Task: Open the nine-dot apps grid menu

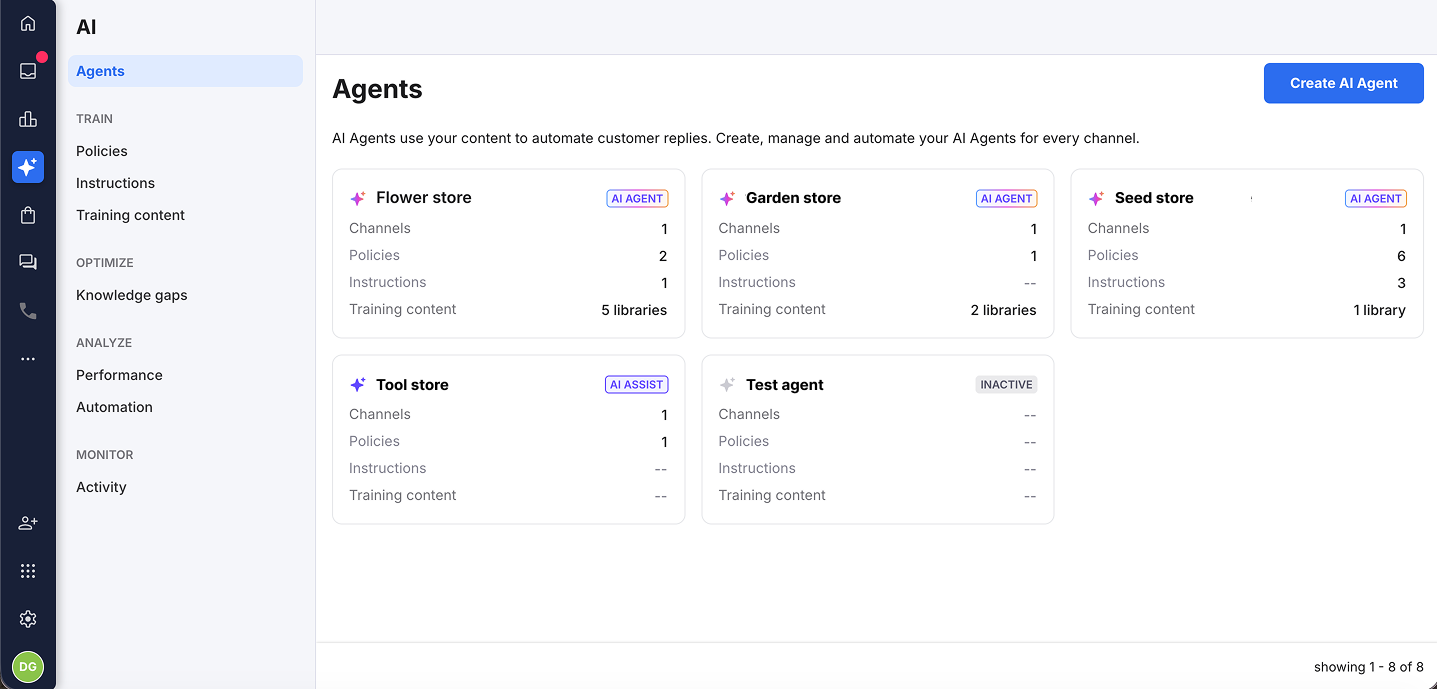Action: (28, 571)
